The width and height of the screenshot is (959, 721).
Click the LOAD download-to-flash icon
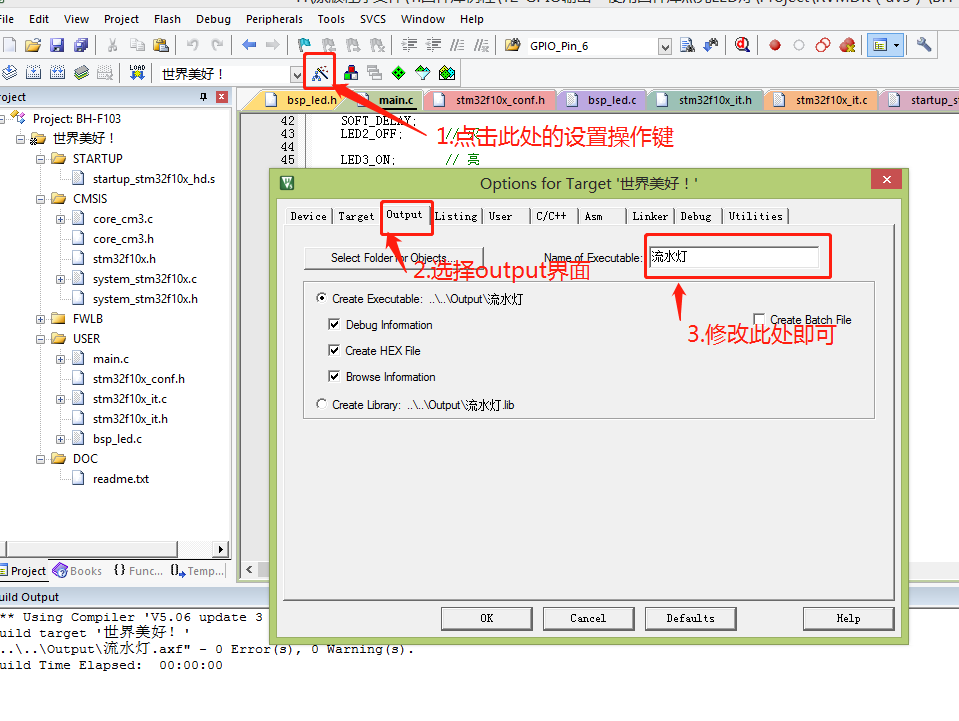(x=137, y=72)
